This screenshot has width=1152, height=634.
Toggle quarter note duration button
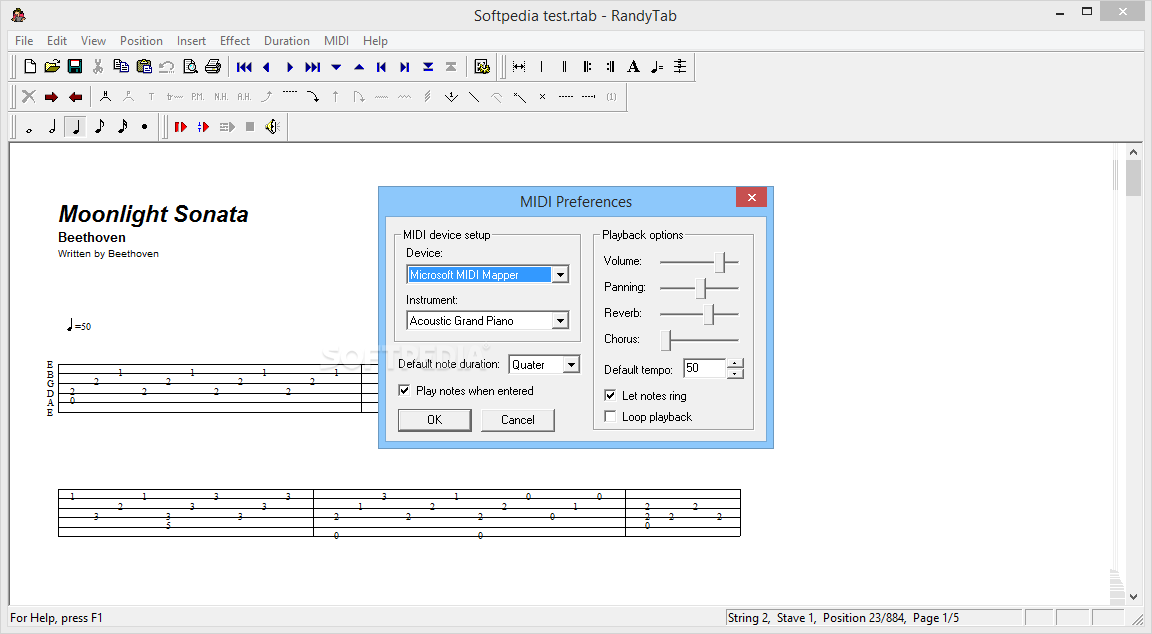pyautogui.click(x=76, y=127)
